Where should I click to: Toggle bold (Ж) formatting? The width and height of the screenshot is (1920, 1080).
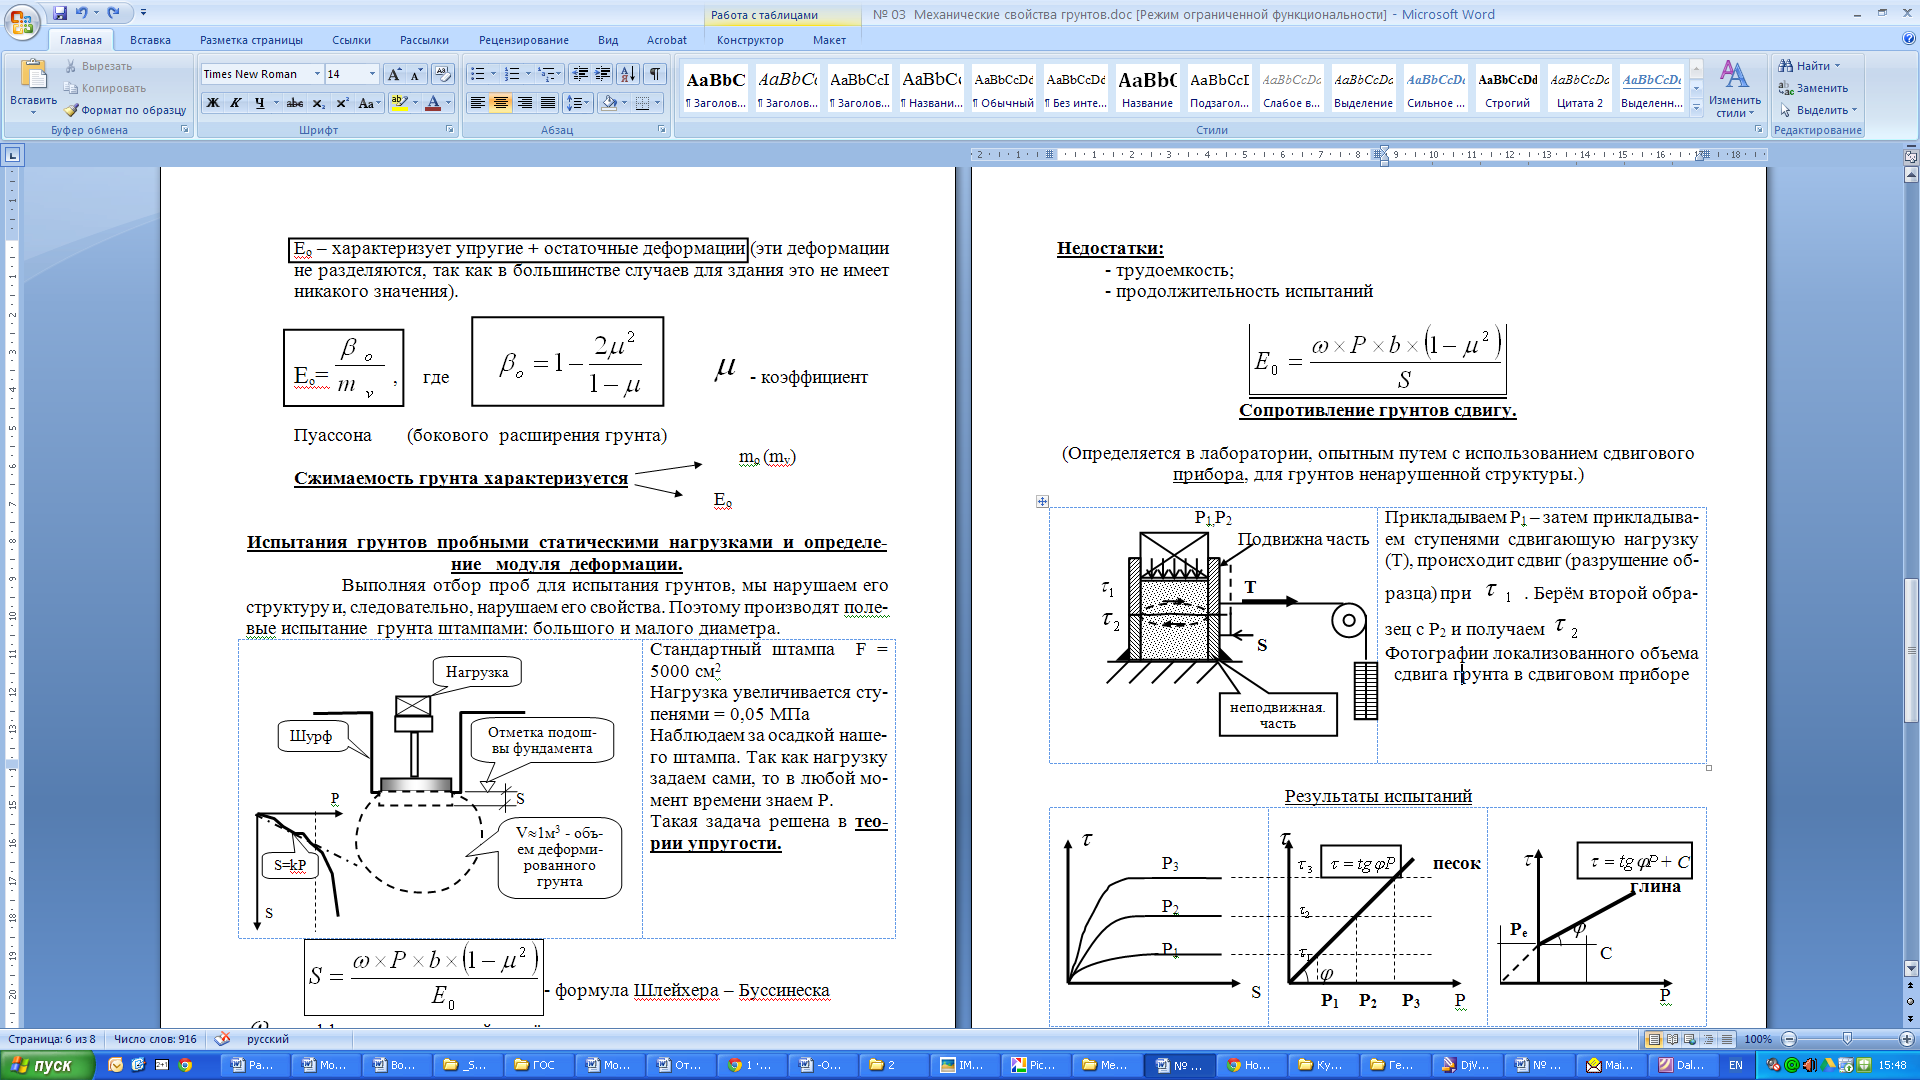(x=212, y=103)
